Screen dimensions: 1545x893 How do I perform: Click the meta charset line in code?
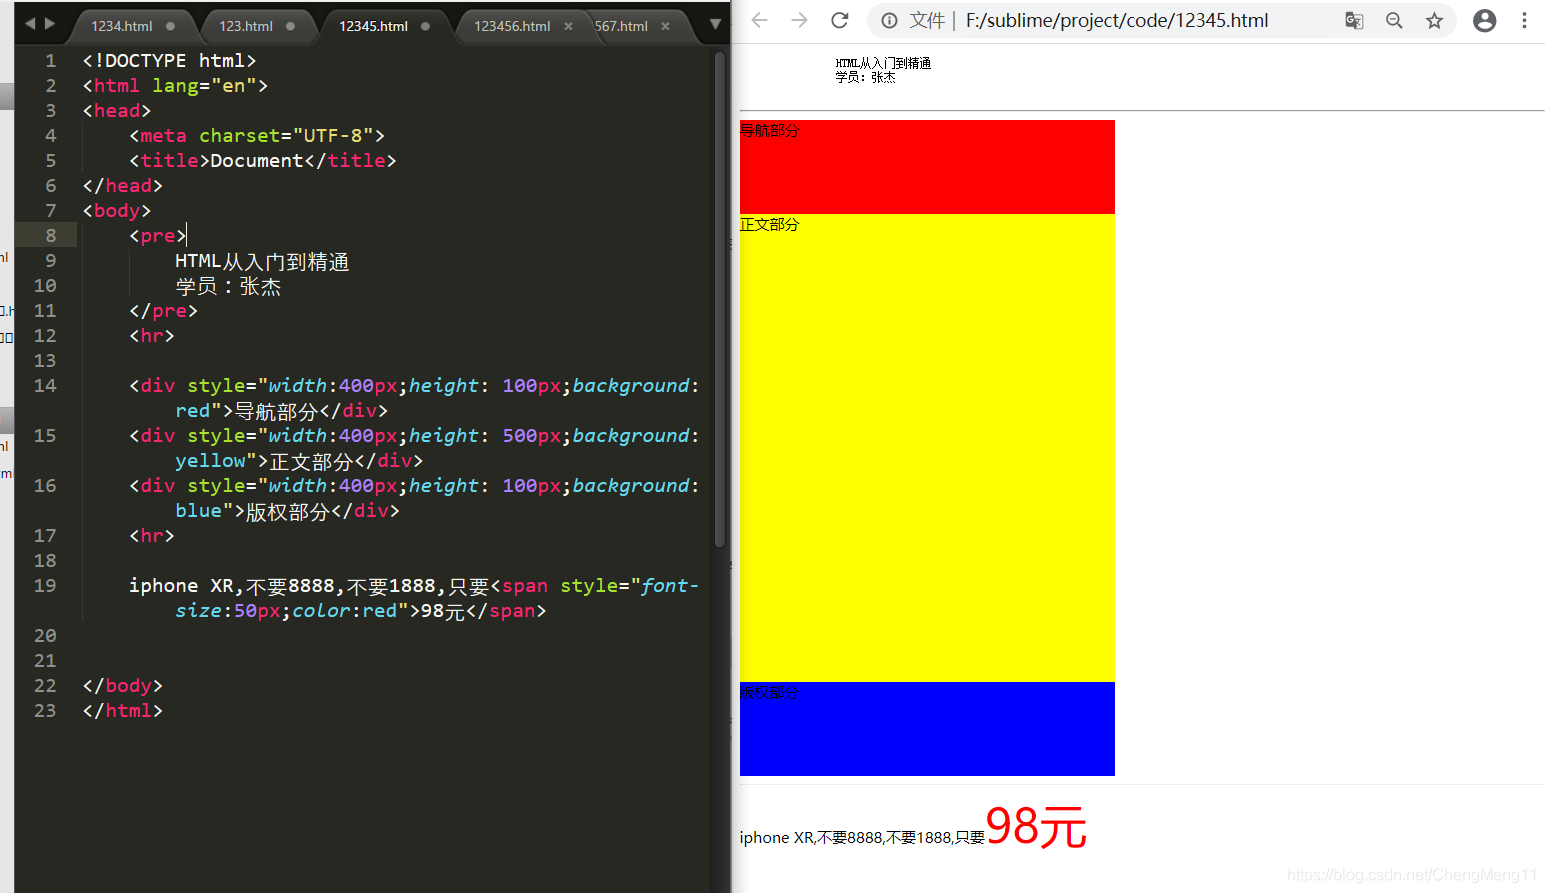click(257, 135)
